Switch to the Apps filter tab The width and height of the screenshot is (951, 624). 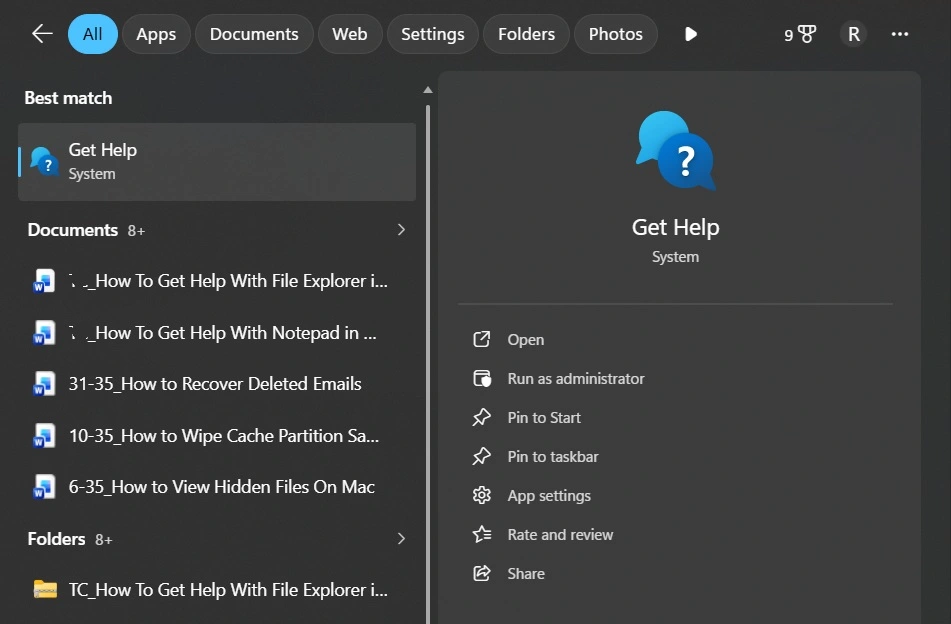coord(156,34)
